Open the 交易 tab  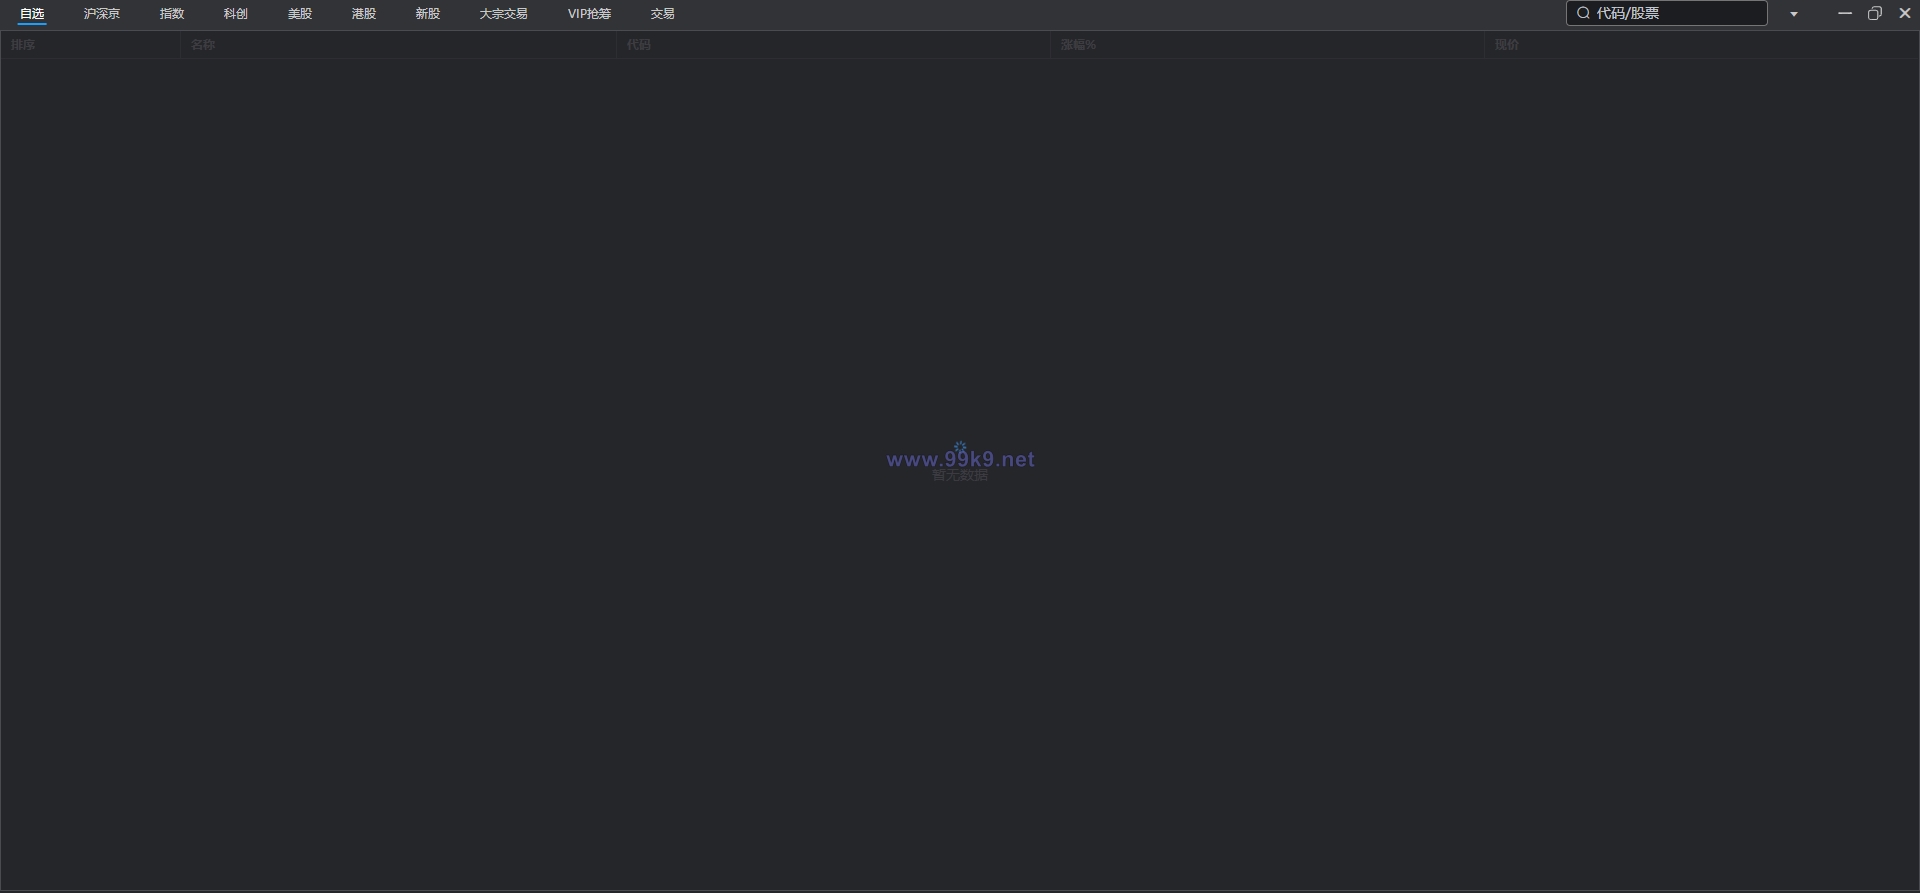pyautogui.click(x=663, y=14)
